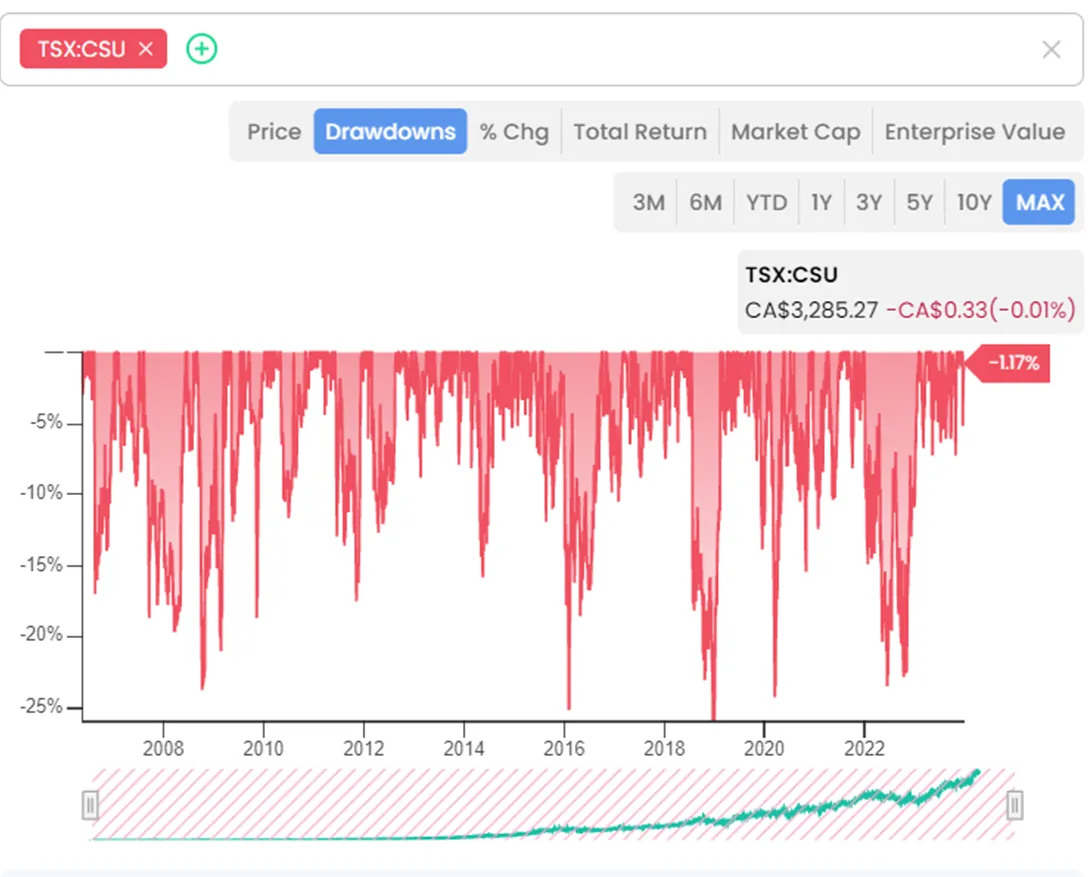Choose the YTD time range
The width and height of the screenshot is (1088, 877).
[767, 203]
